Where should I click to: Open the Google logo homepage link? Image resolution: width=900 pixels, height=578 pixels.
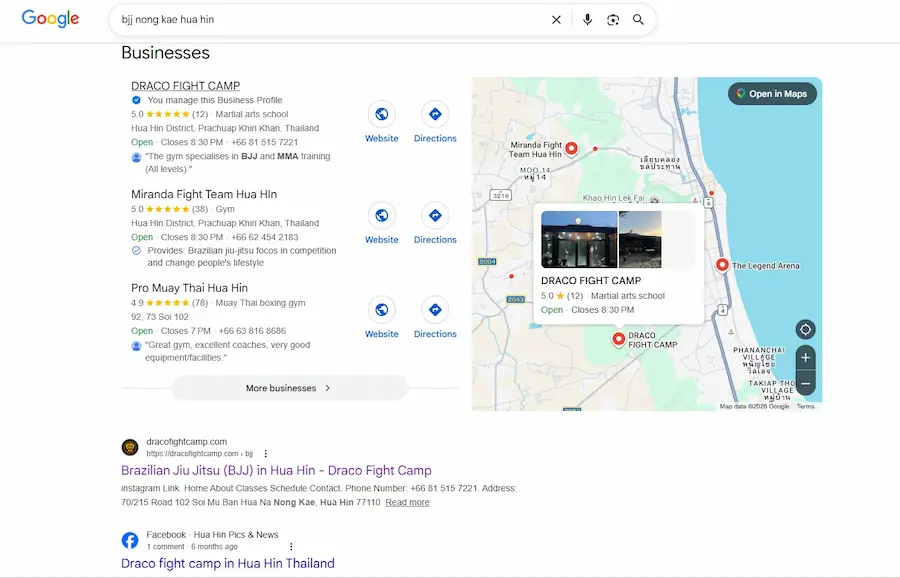[51, 18]
